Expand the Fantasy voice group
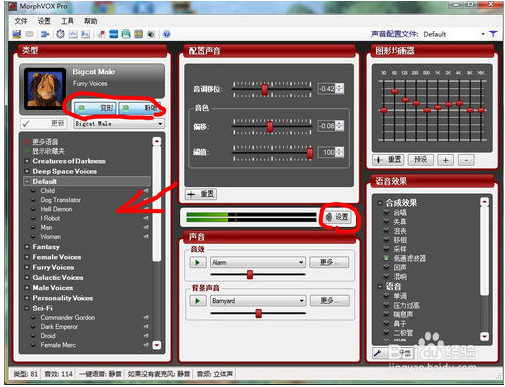The height and width of the screenshot is (387, 505). pyautogui.click(x=27, y=247)
